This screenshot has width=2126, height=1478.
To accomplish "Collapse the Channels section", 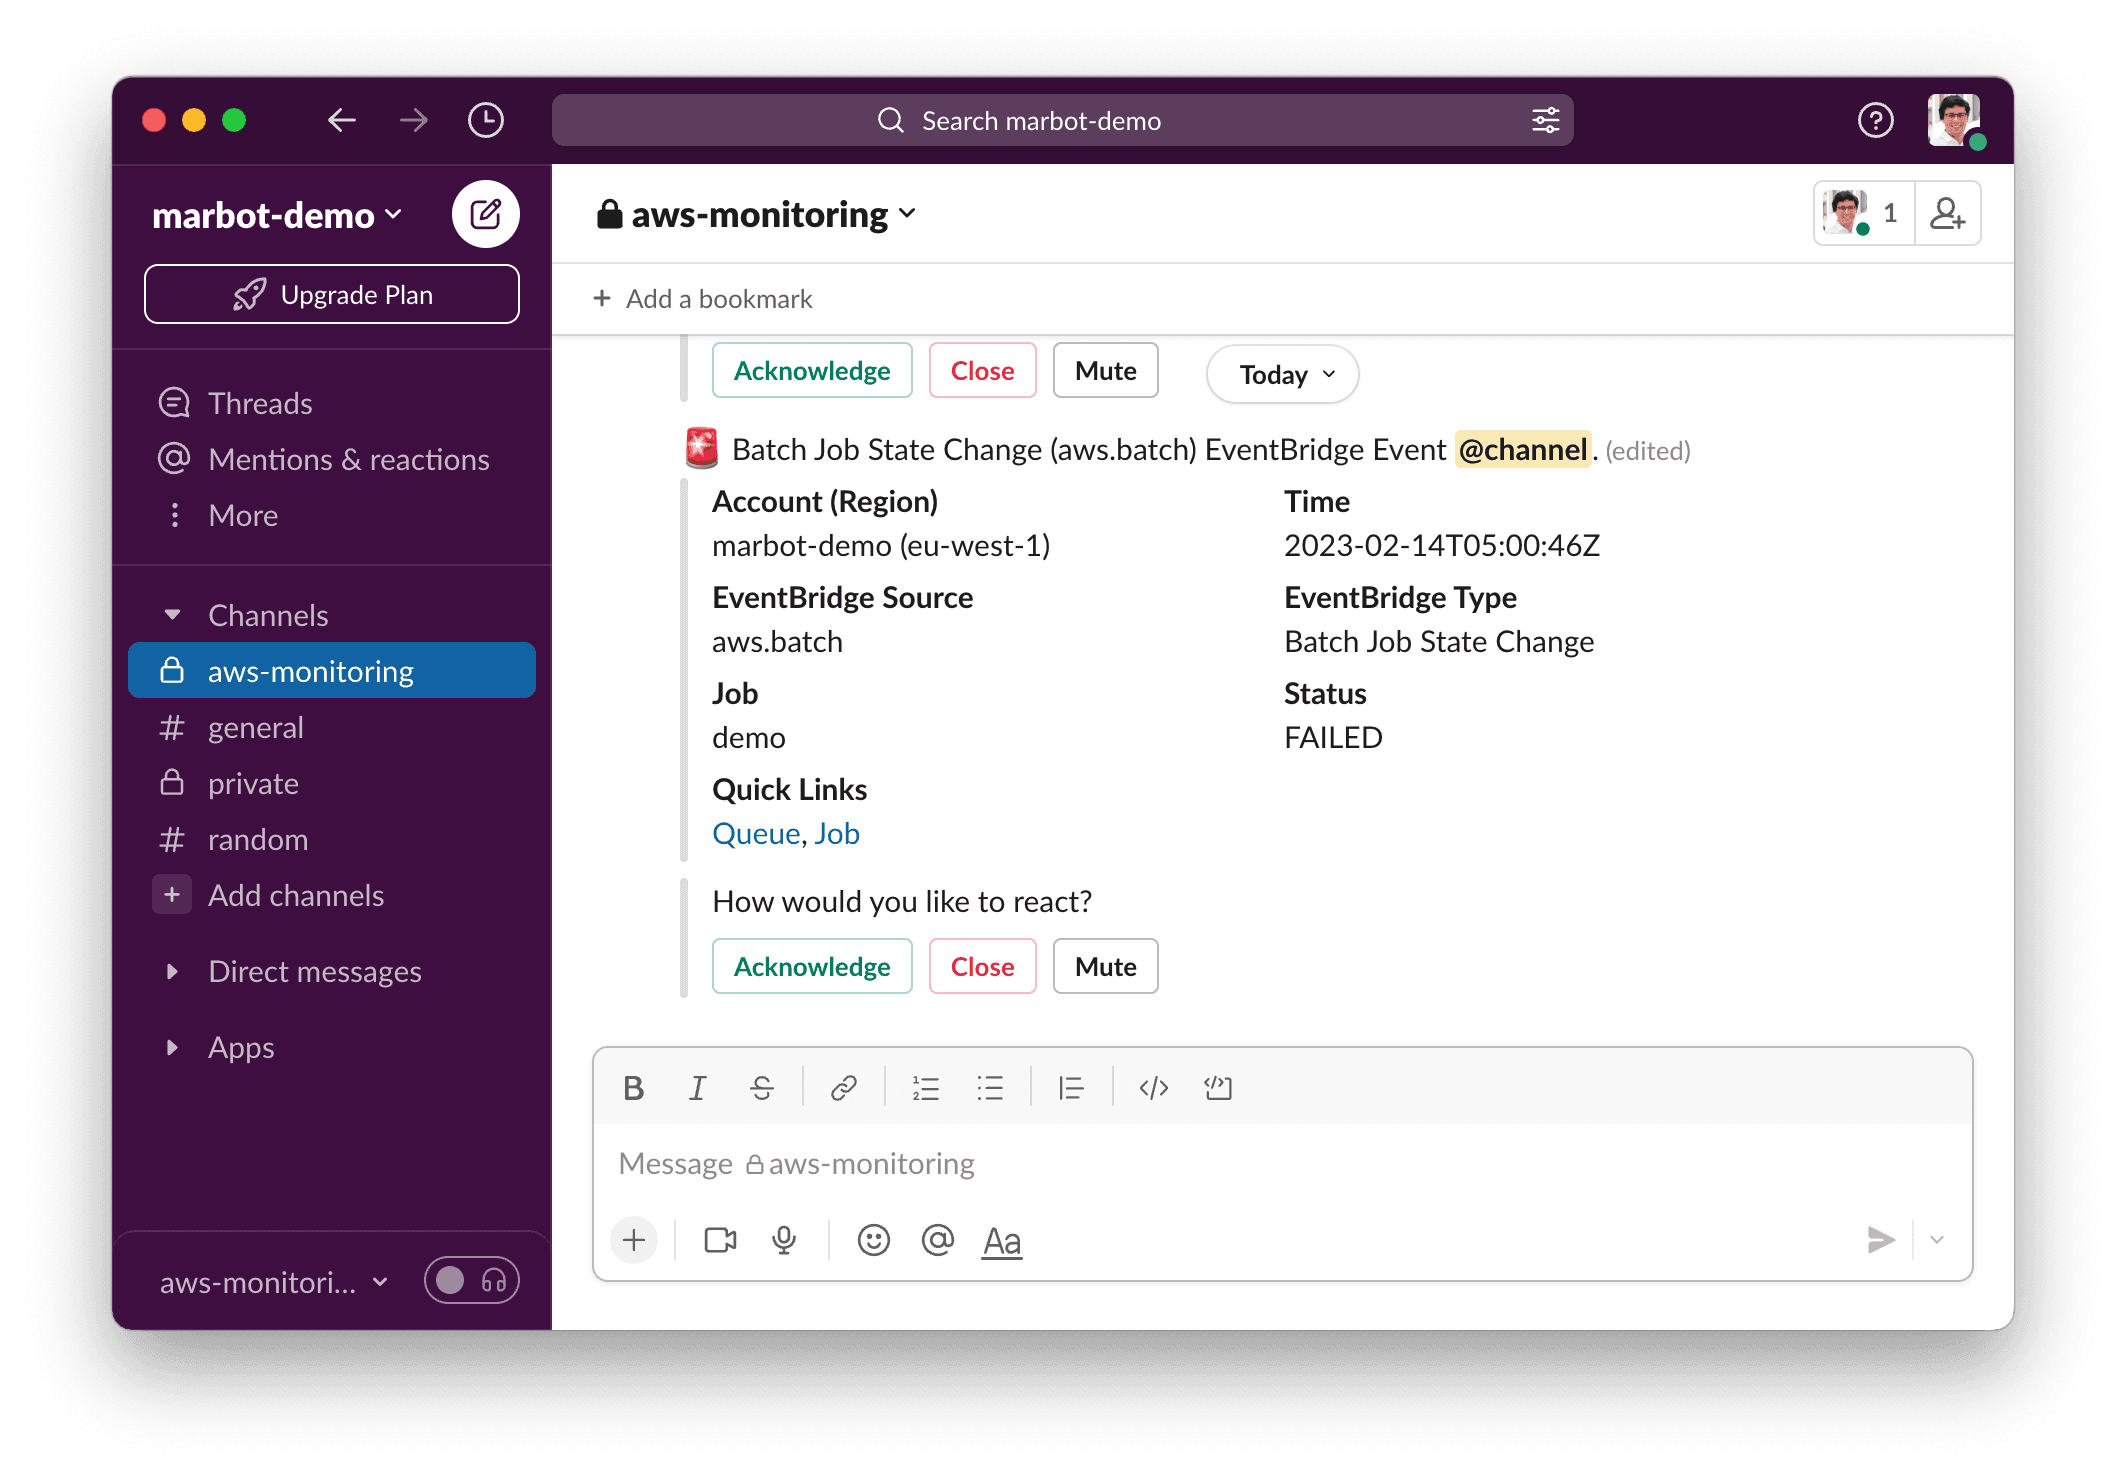I will pos(173,614).
